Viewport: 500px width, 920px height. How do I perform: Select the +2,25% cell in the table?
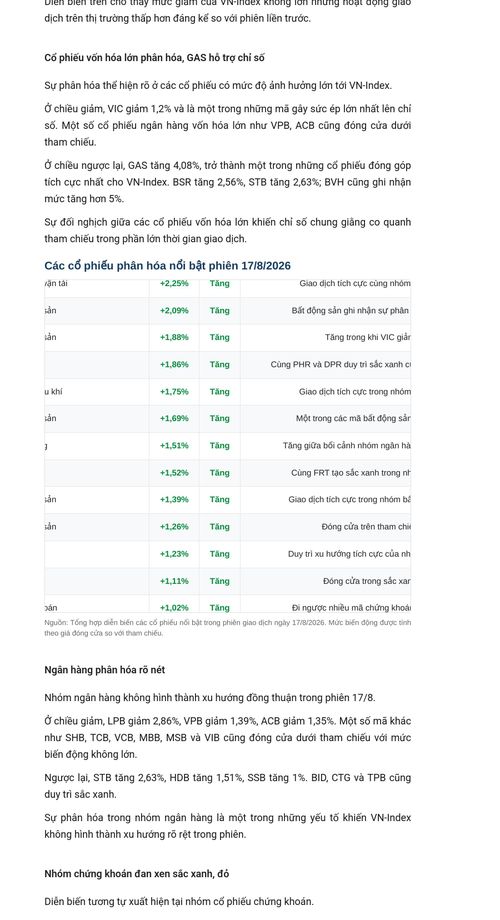coord(174,283)
